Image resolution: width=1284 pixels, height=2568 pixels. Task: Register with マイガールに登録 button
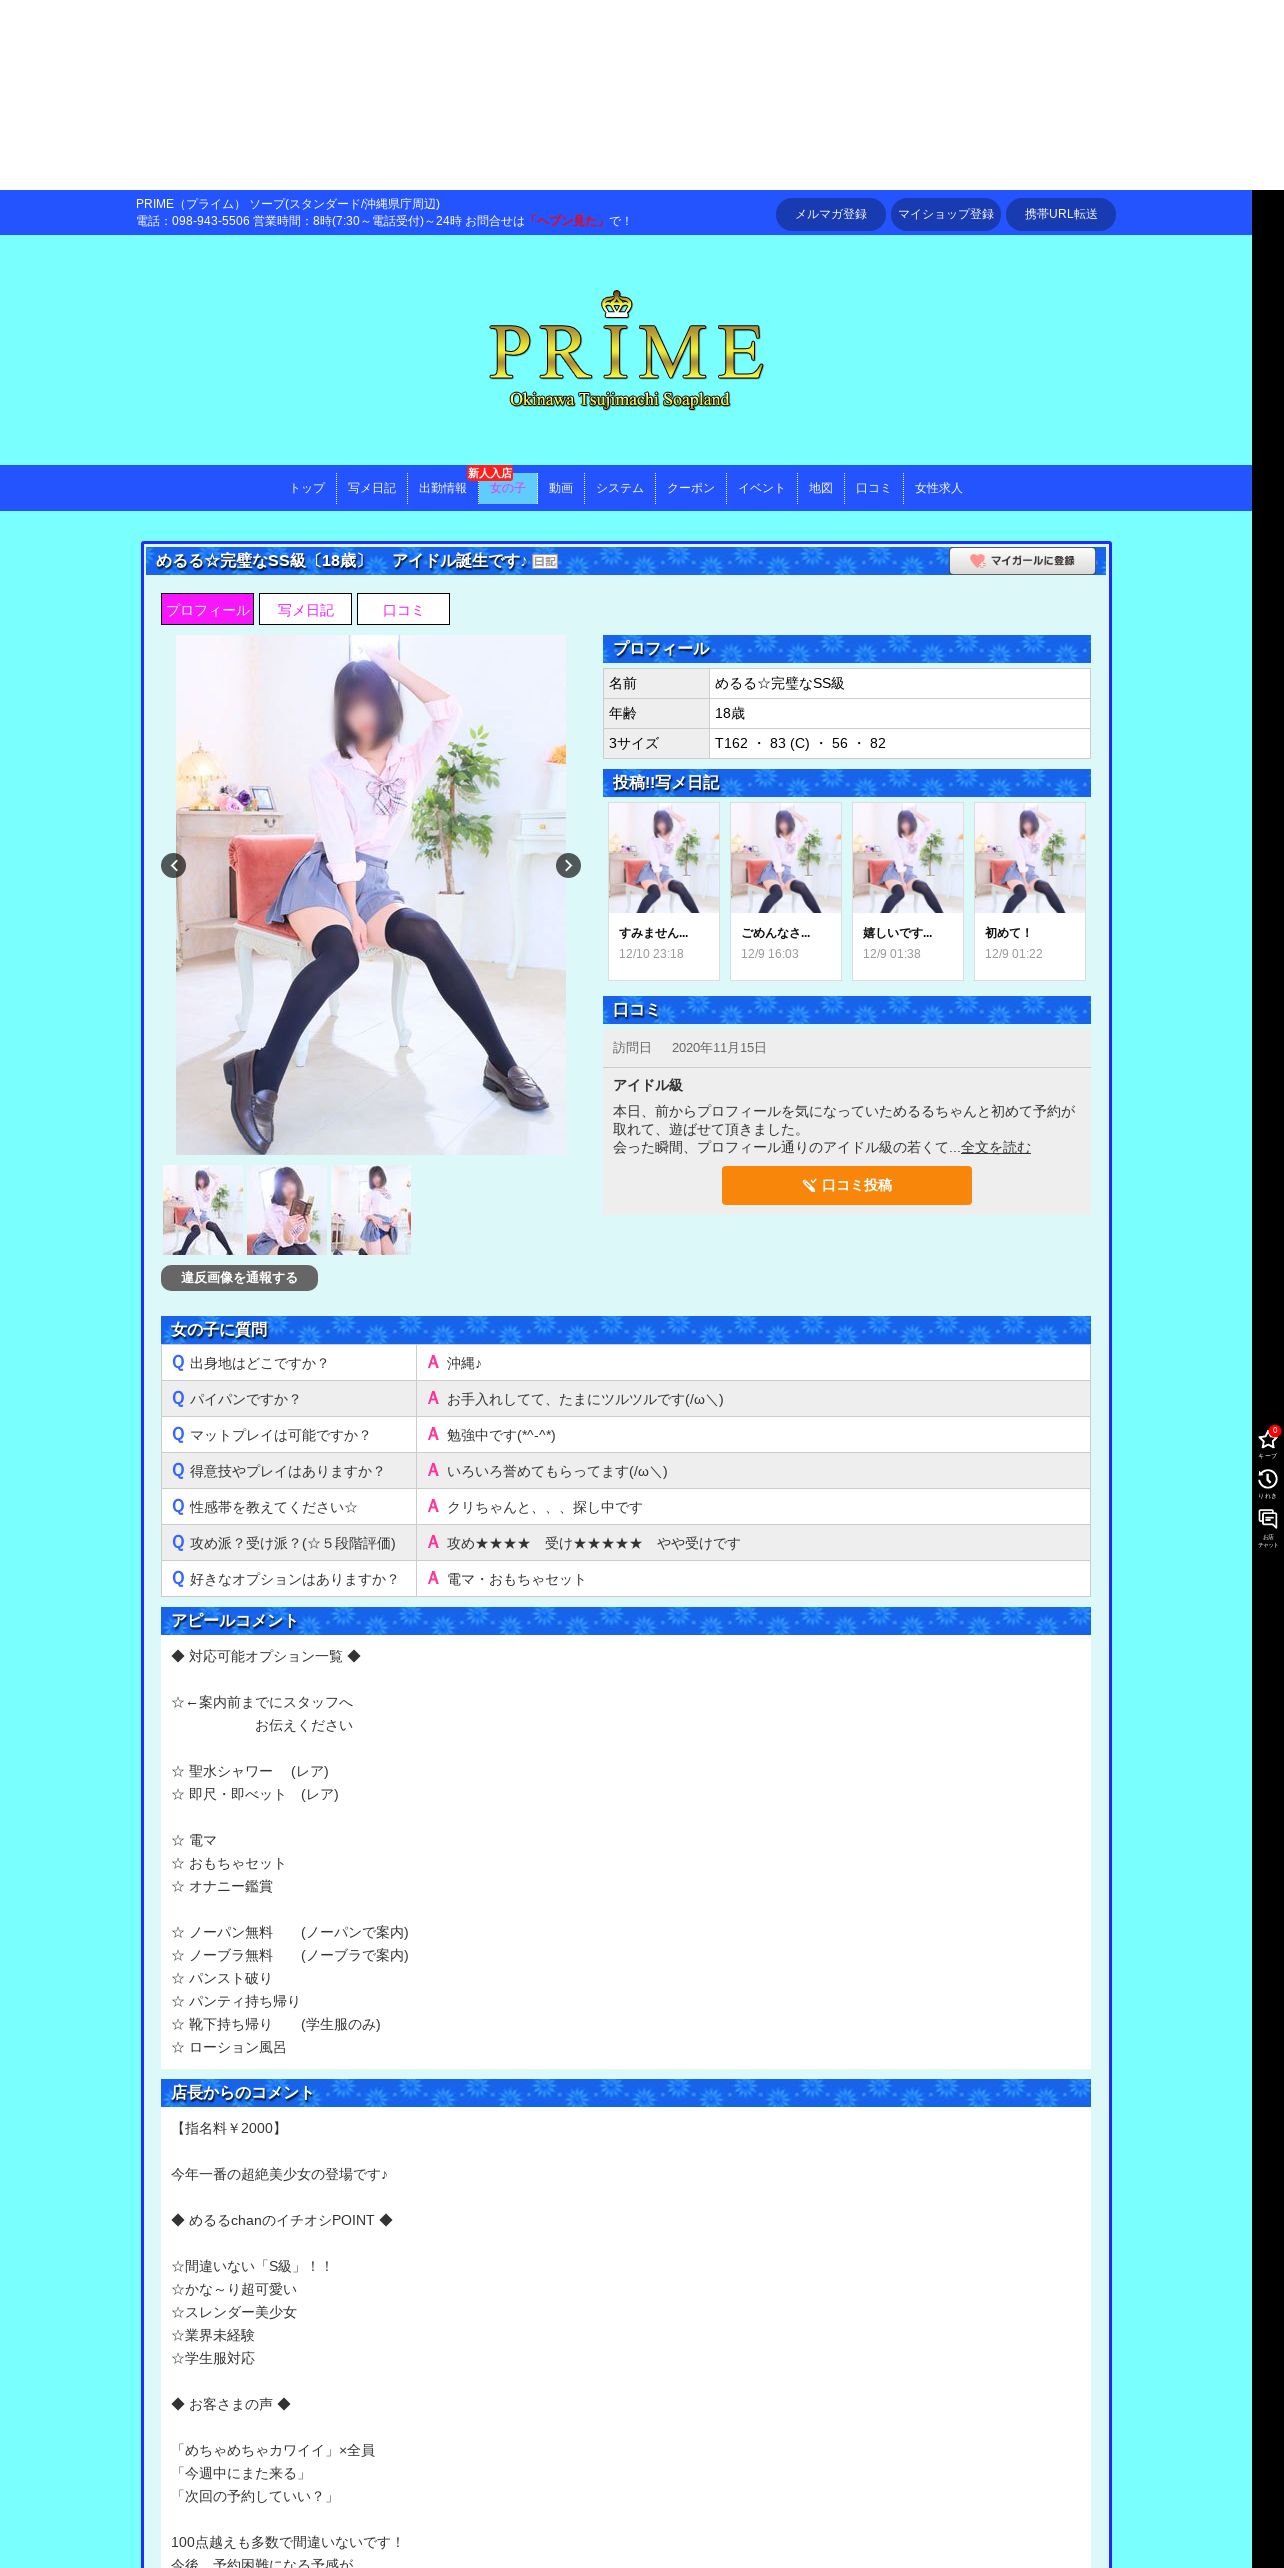(x=1022, y=561)
